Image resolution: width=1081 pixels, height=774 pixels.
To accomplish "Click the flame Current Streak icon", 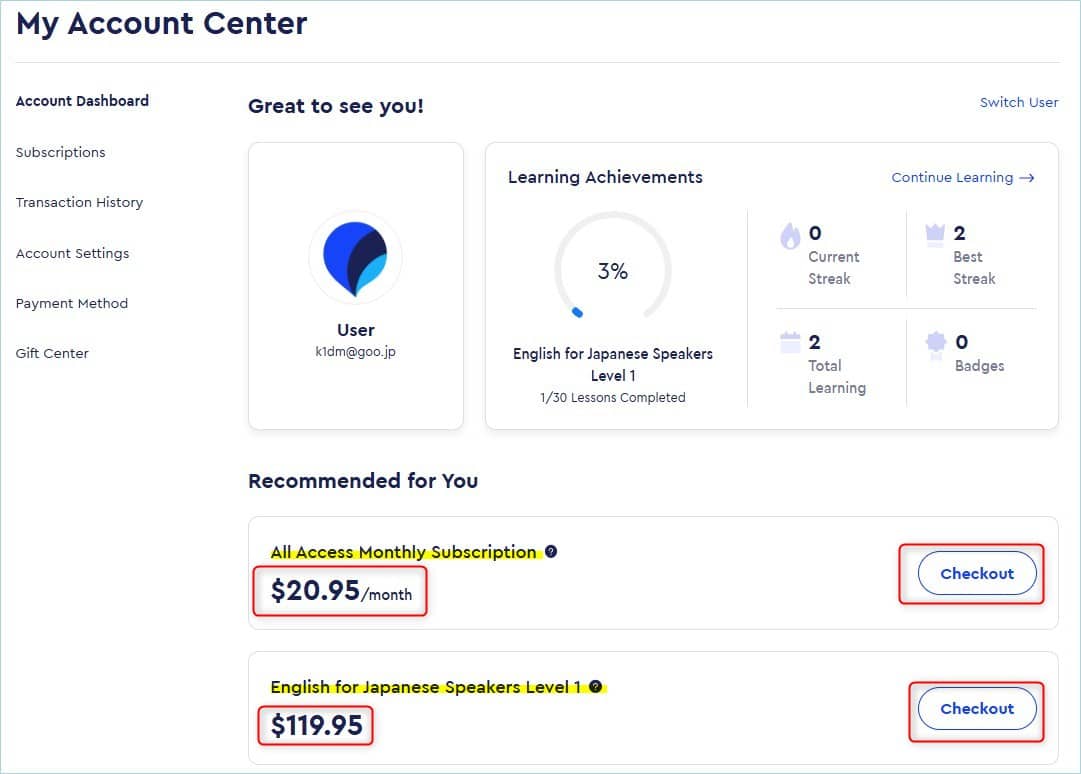I will pos(790,236).
